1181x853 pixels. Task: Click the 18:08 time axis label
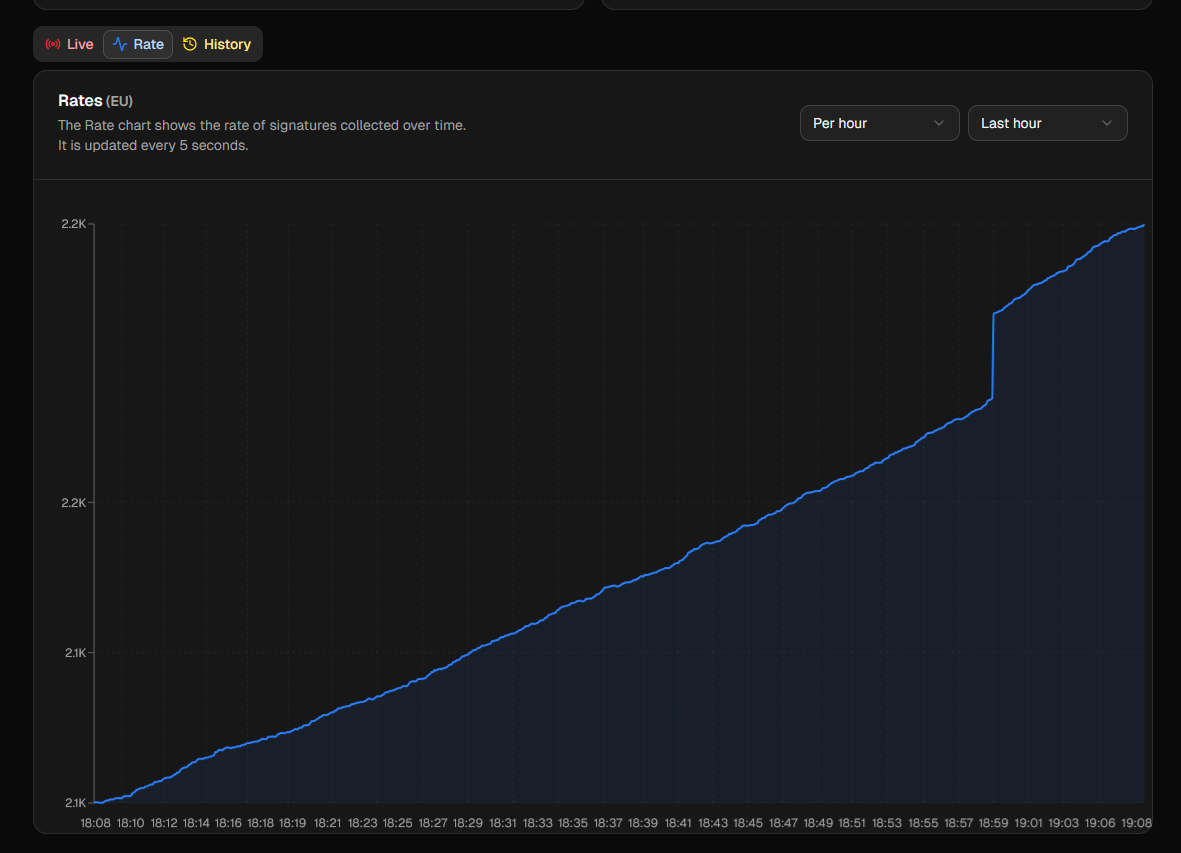click(96, 823)
